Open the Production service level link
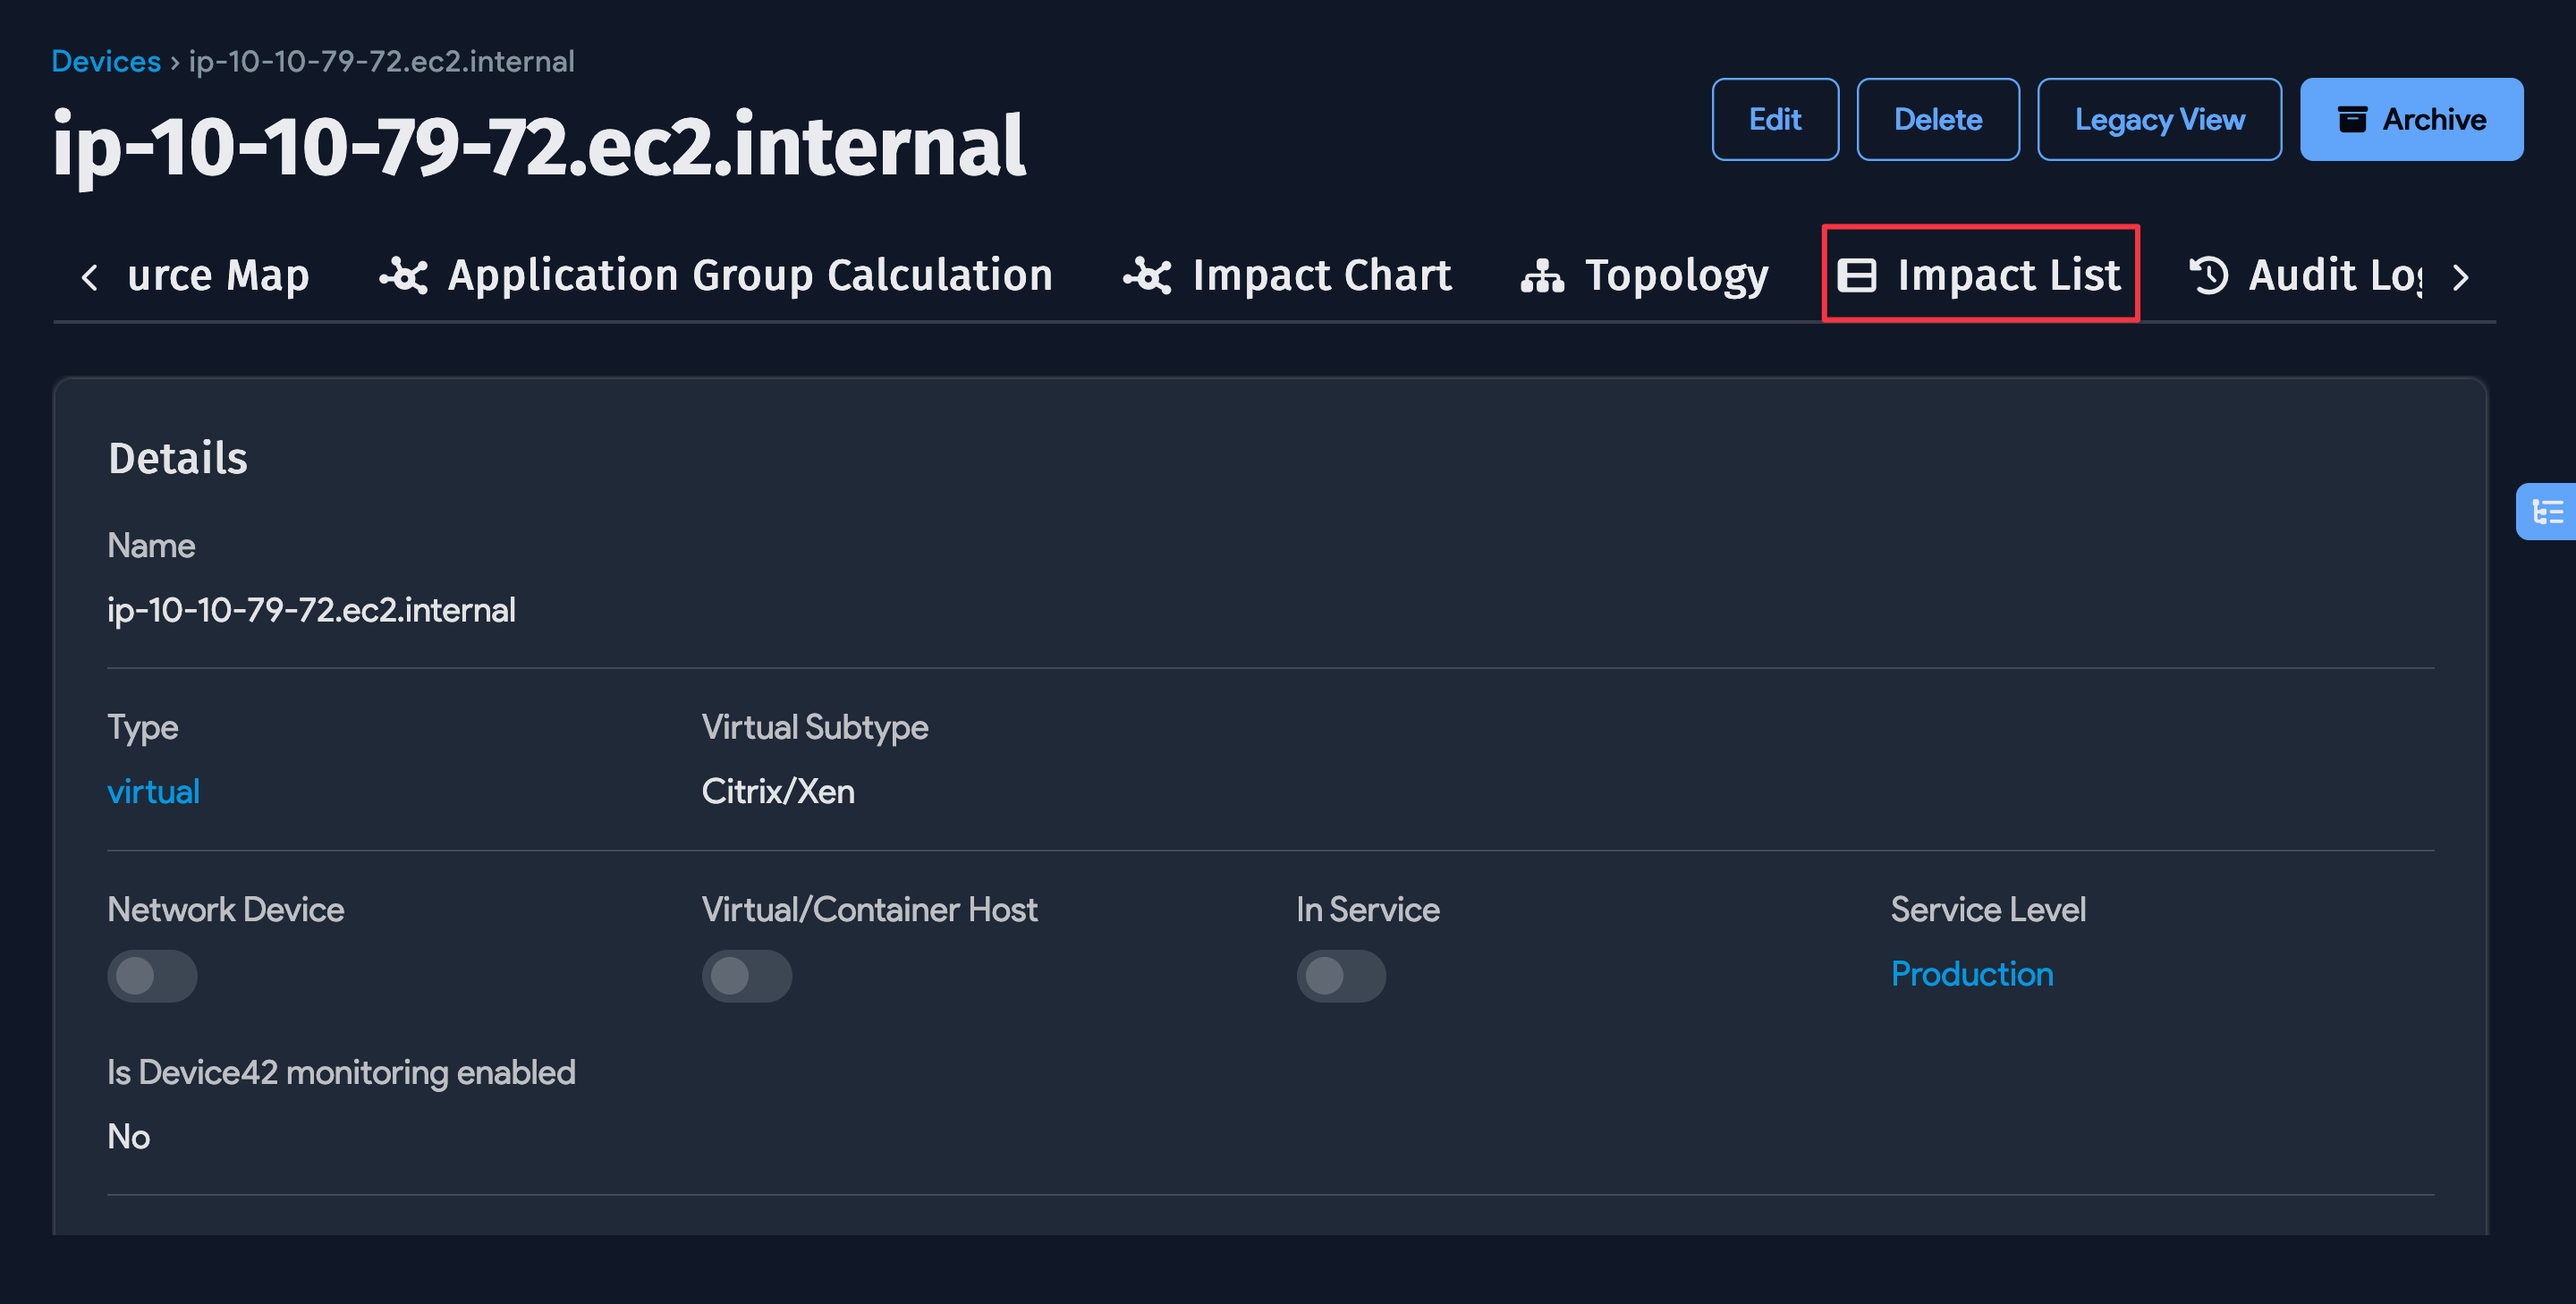 point(1971,973)
